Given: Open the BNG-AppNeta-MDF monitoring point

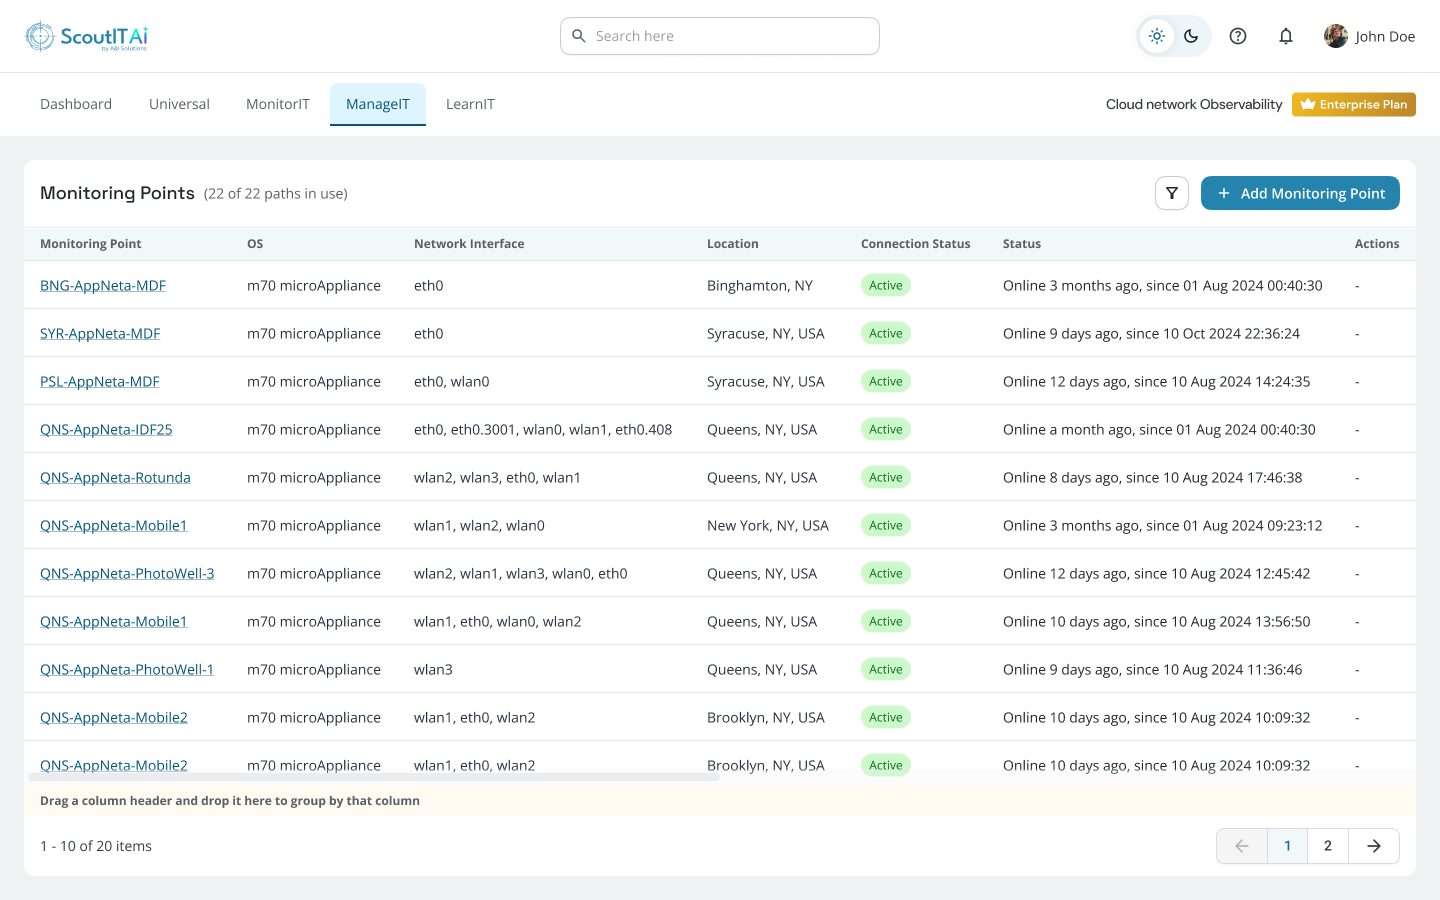Looking at the screenshot, I should point(103,285).
